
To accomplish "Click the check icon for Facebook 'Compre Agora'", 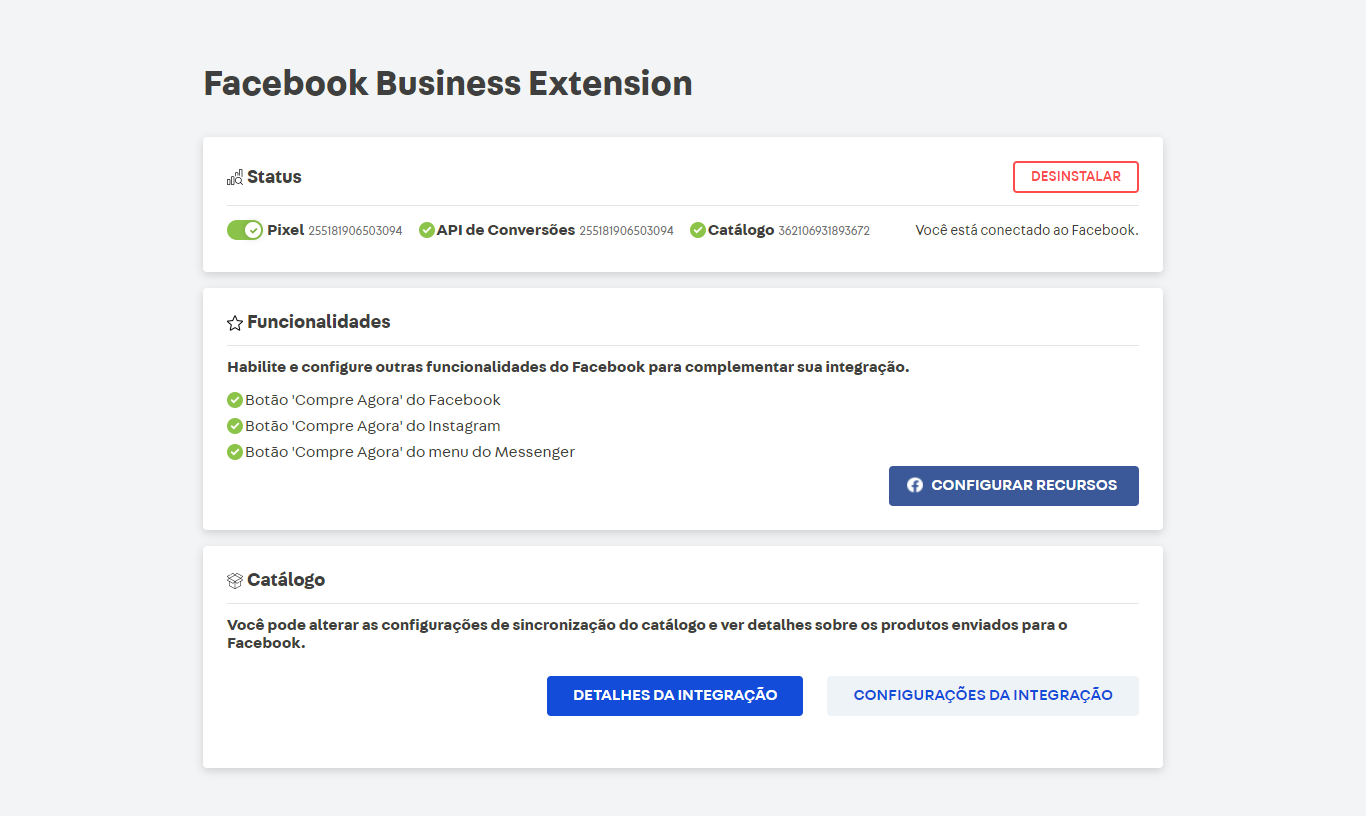I will [235, 400].
